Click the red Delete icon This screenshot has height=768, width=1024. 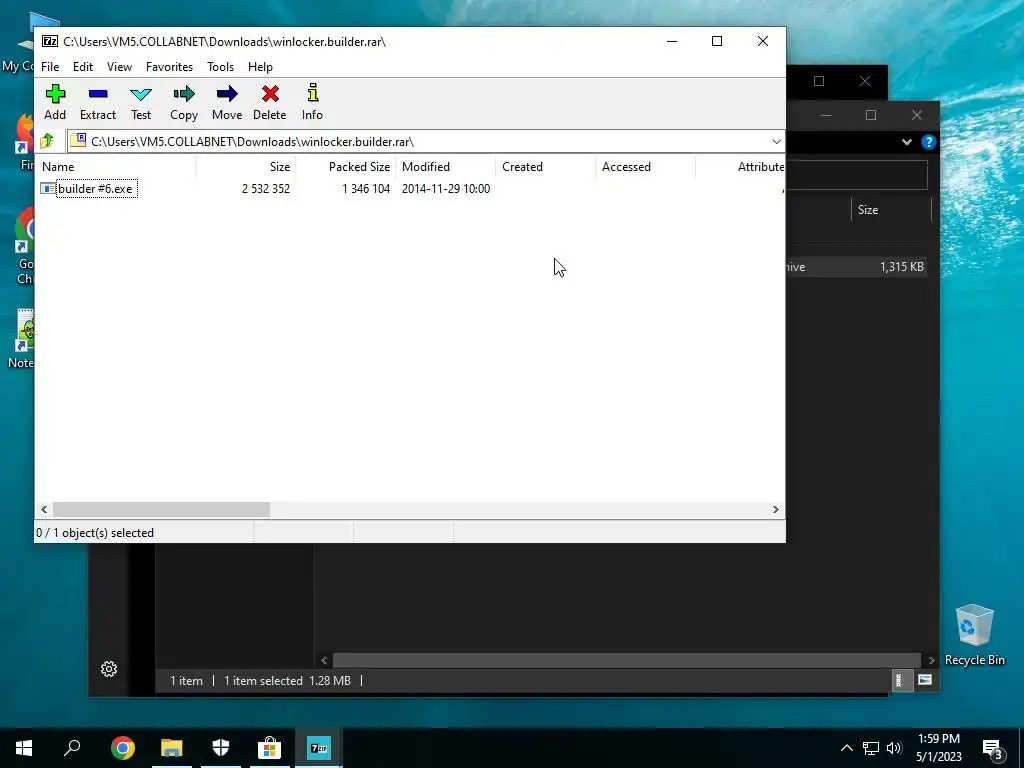point(270,94)
